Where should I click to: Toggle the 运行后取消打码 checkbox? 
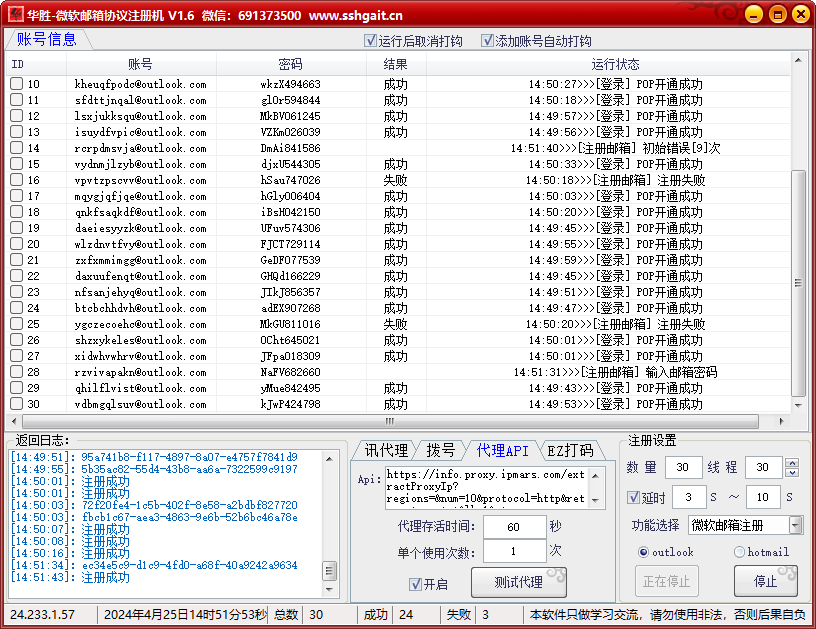pos(371,41)
